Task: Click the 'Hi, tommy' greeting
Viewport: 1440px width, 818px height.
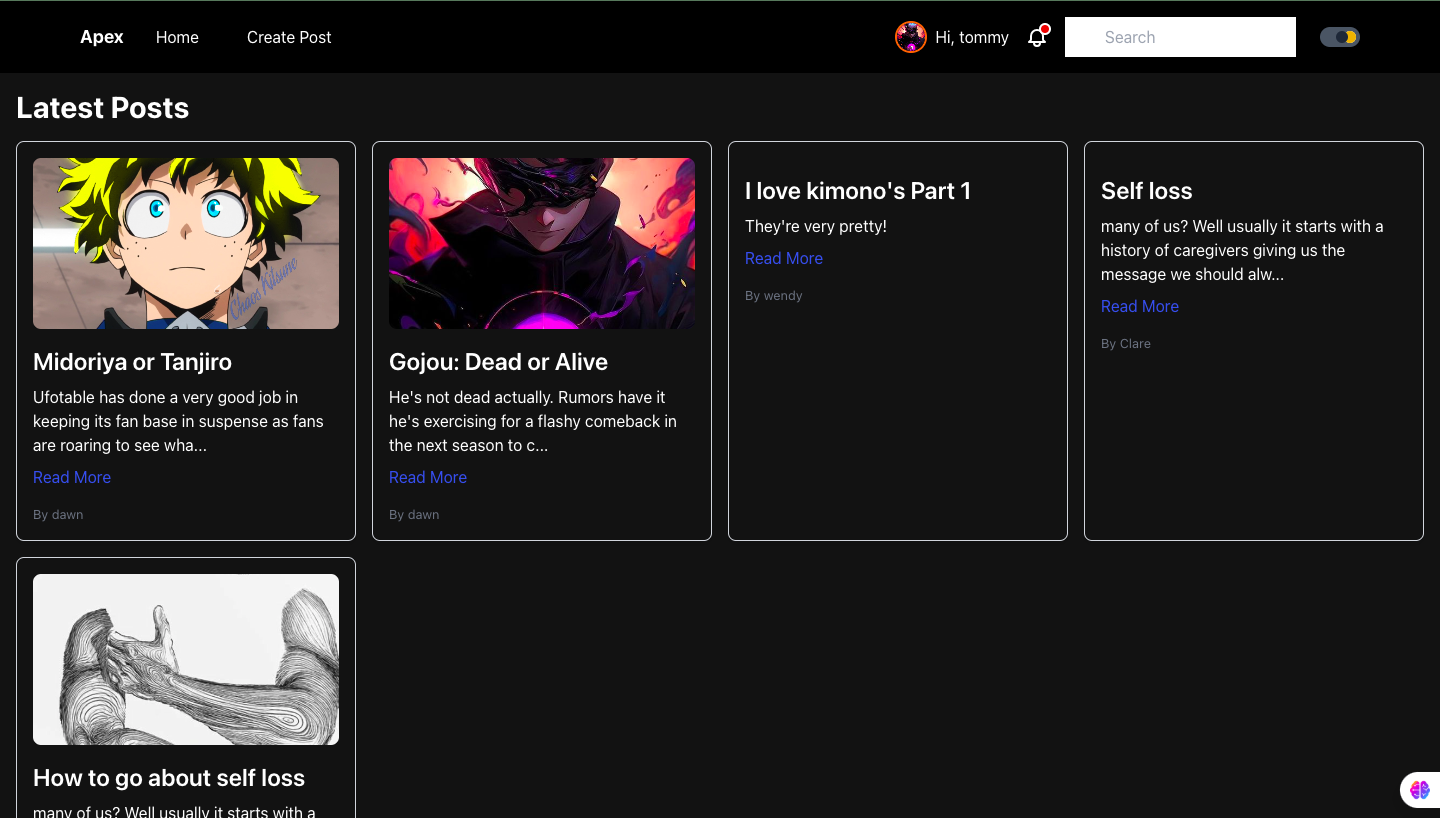Action: [972, 37]
